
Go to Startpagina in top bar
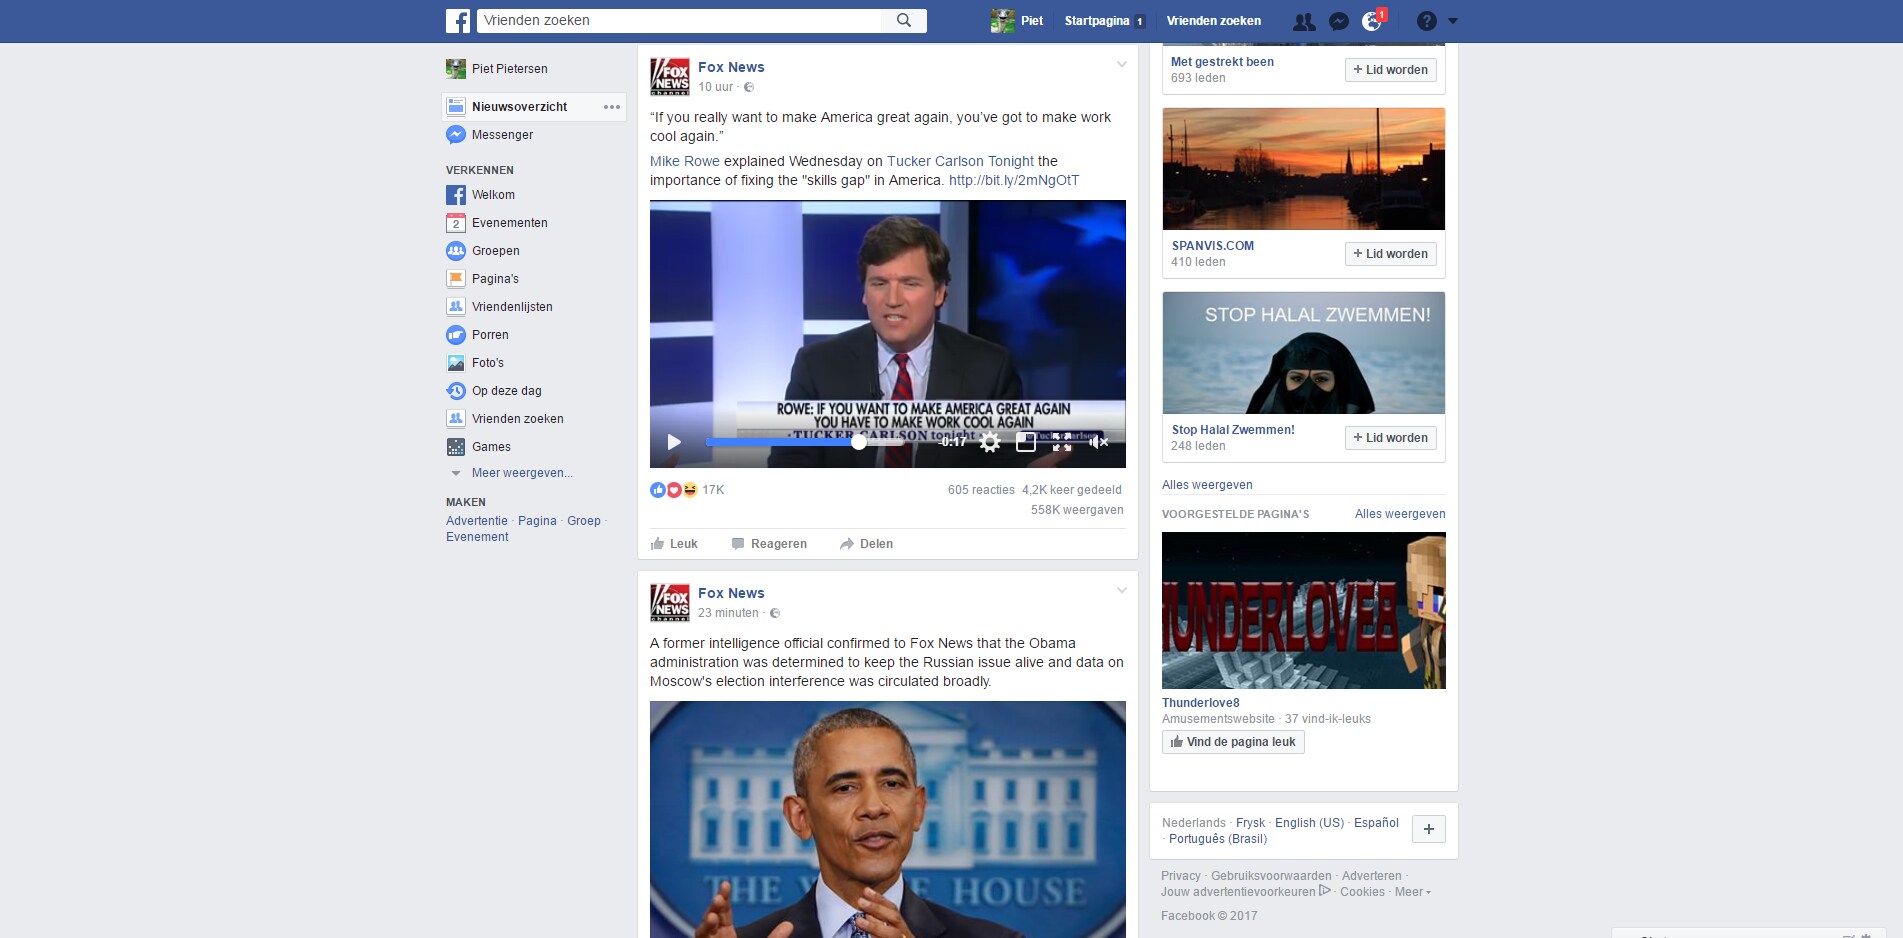click(x=1096, y=21)
